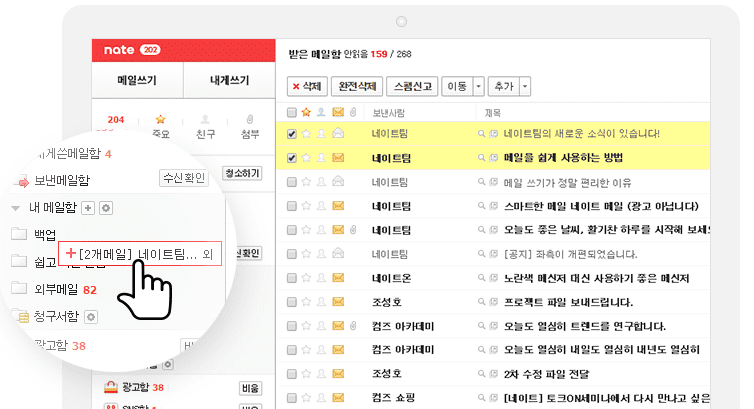
Task: Check the 프로젝트 파일 보내드립니다 checkbox
Action: pyautogui.click(x=291, y=302)
